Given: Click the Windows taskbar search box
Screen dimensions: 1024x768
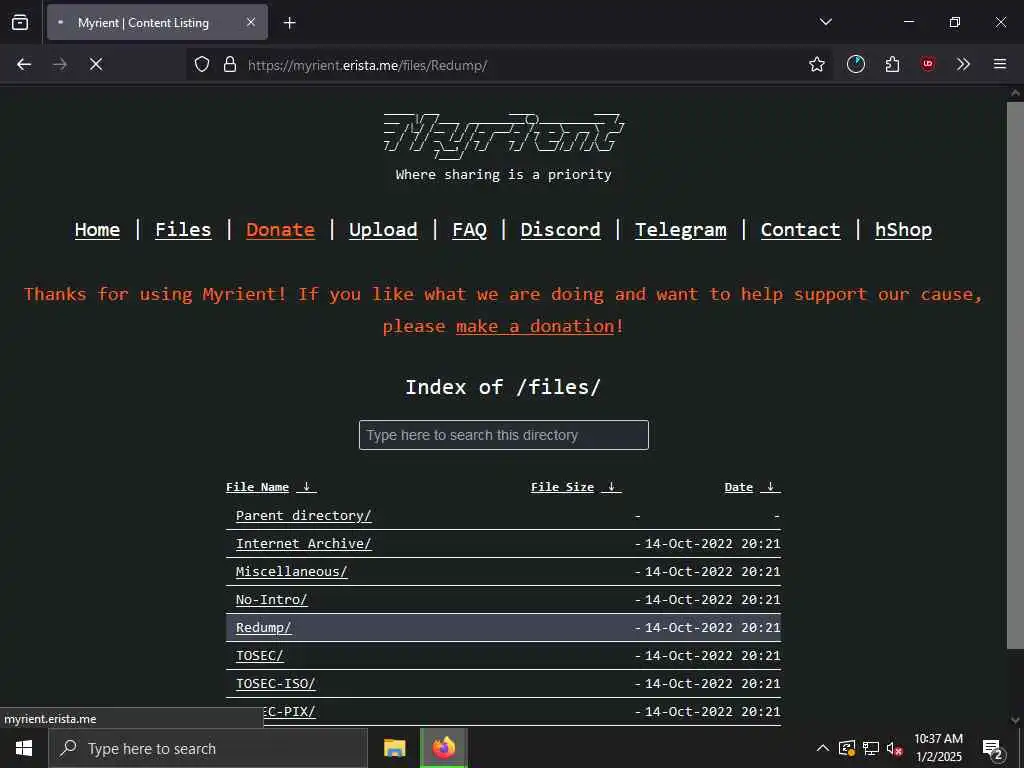Looking at the screenshot, I should (208, 748).
